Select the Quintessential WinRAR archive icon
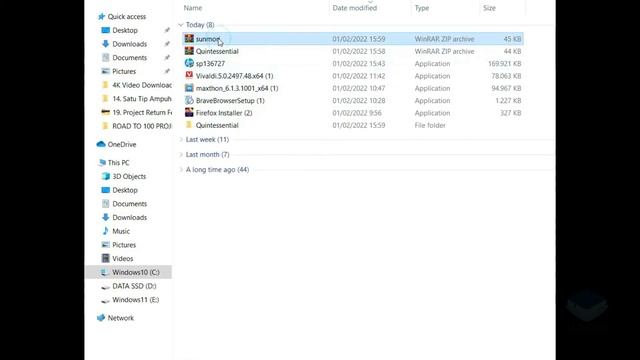The image size is (640, 360). click(x=189, y=51)
